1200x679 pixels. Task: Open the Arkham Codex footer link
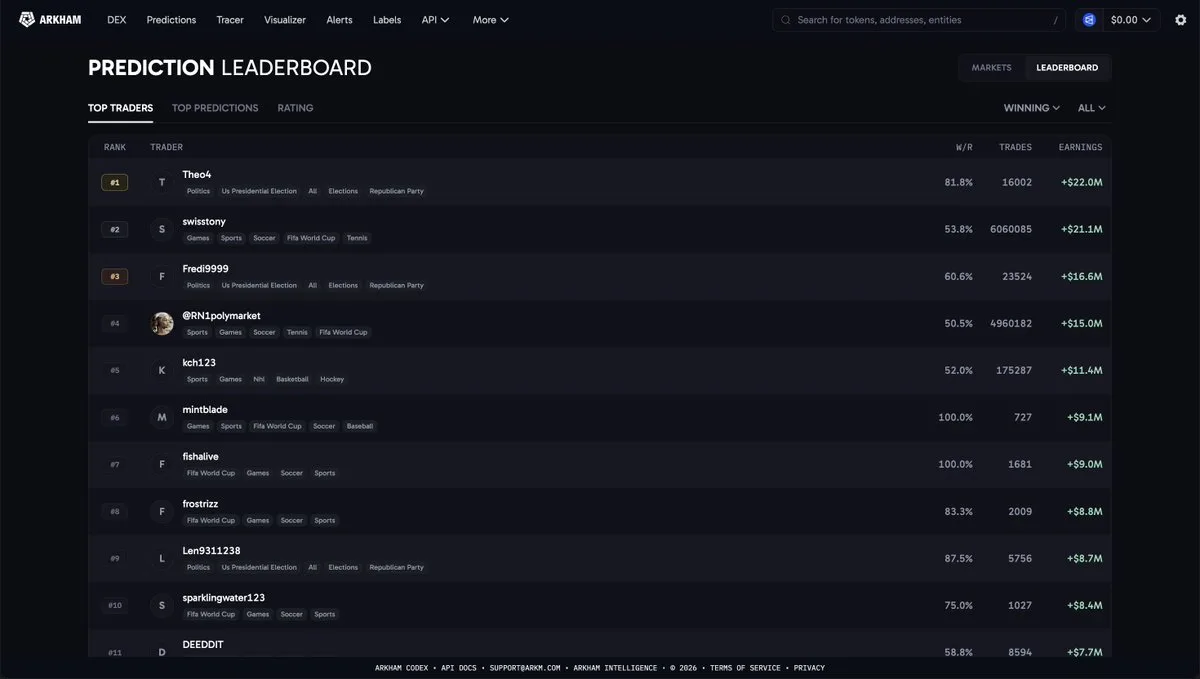pos(403,668)
